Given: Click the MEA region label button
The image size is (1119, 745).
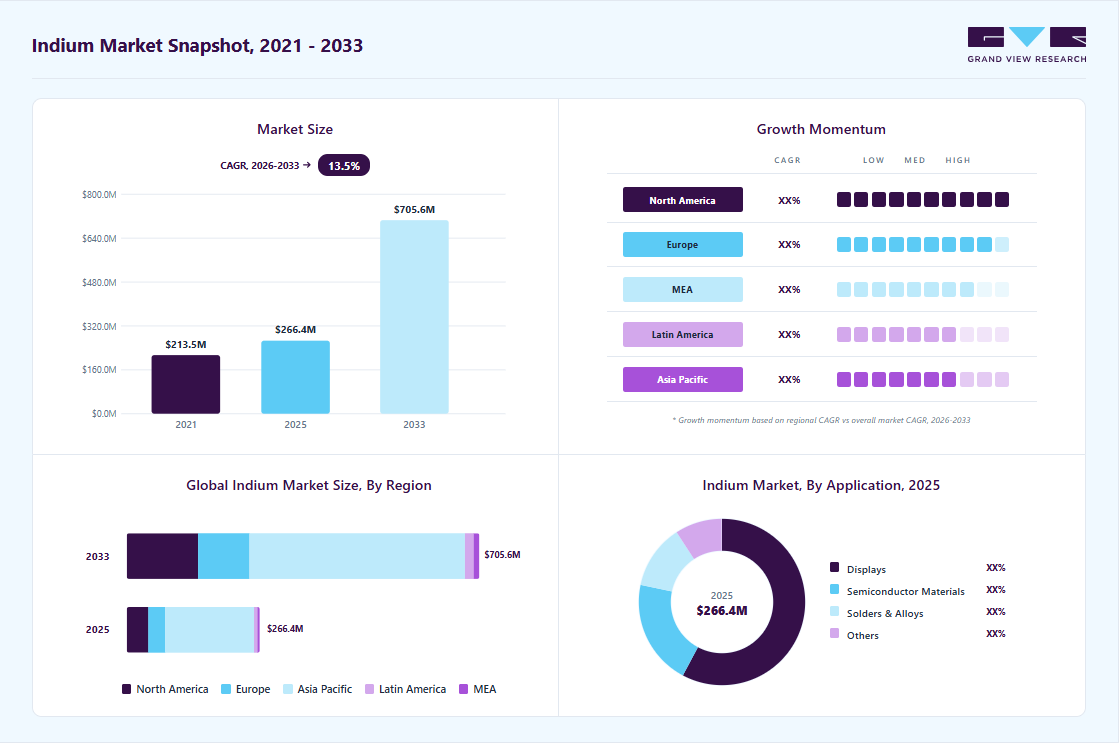Looking at the screenshot, I should pos(682,289).
